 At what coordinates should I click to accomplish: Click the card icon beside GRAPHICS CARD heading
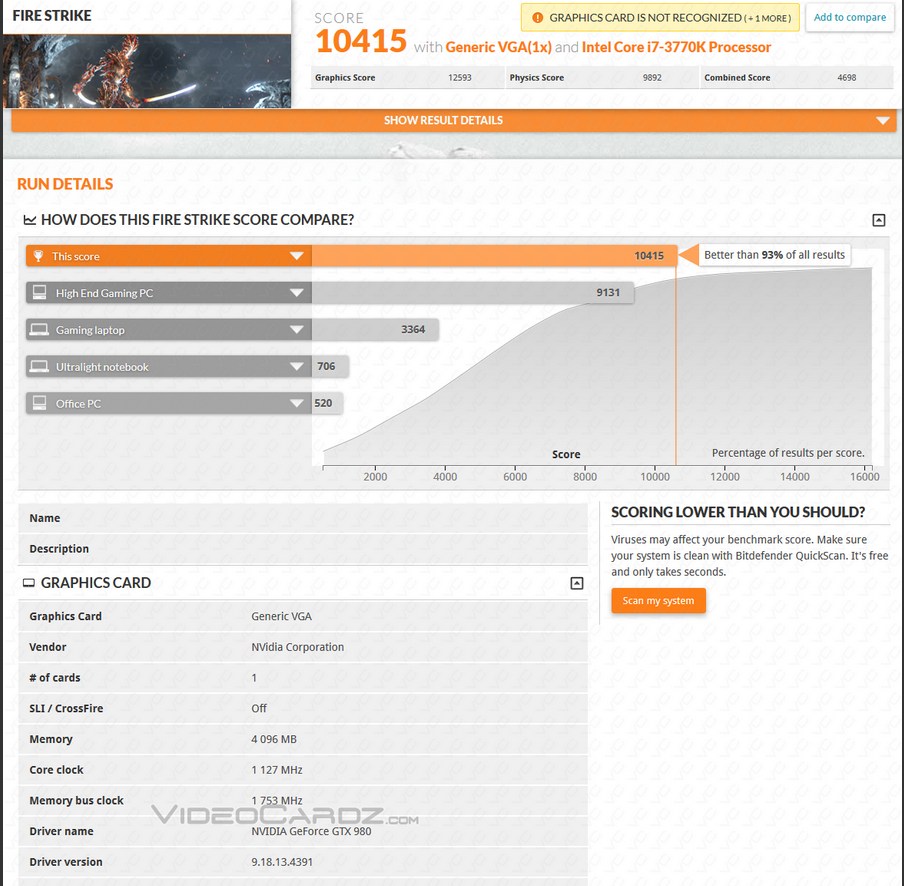click(x=29, y=583)
